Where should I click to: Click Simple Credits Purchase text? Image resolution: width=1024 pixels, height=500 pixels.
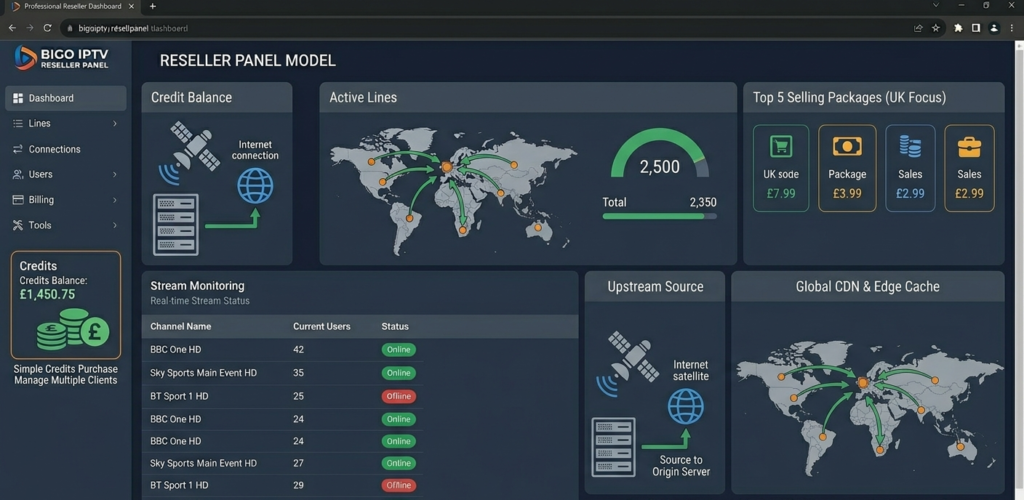tap(65, 369)
